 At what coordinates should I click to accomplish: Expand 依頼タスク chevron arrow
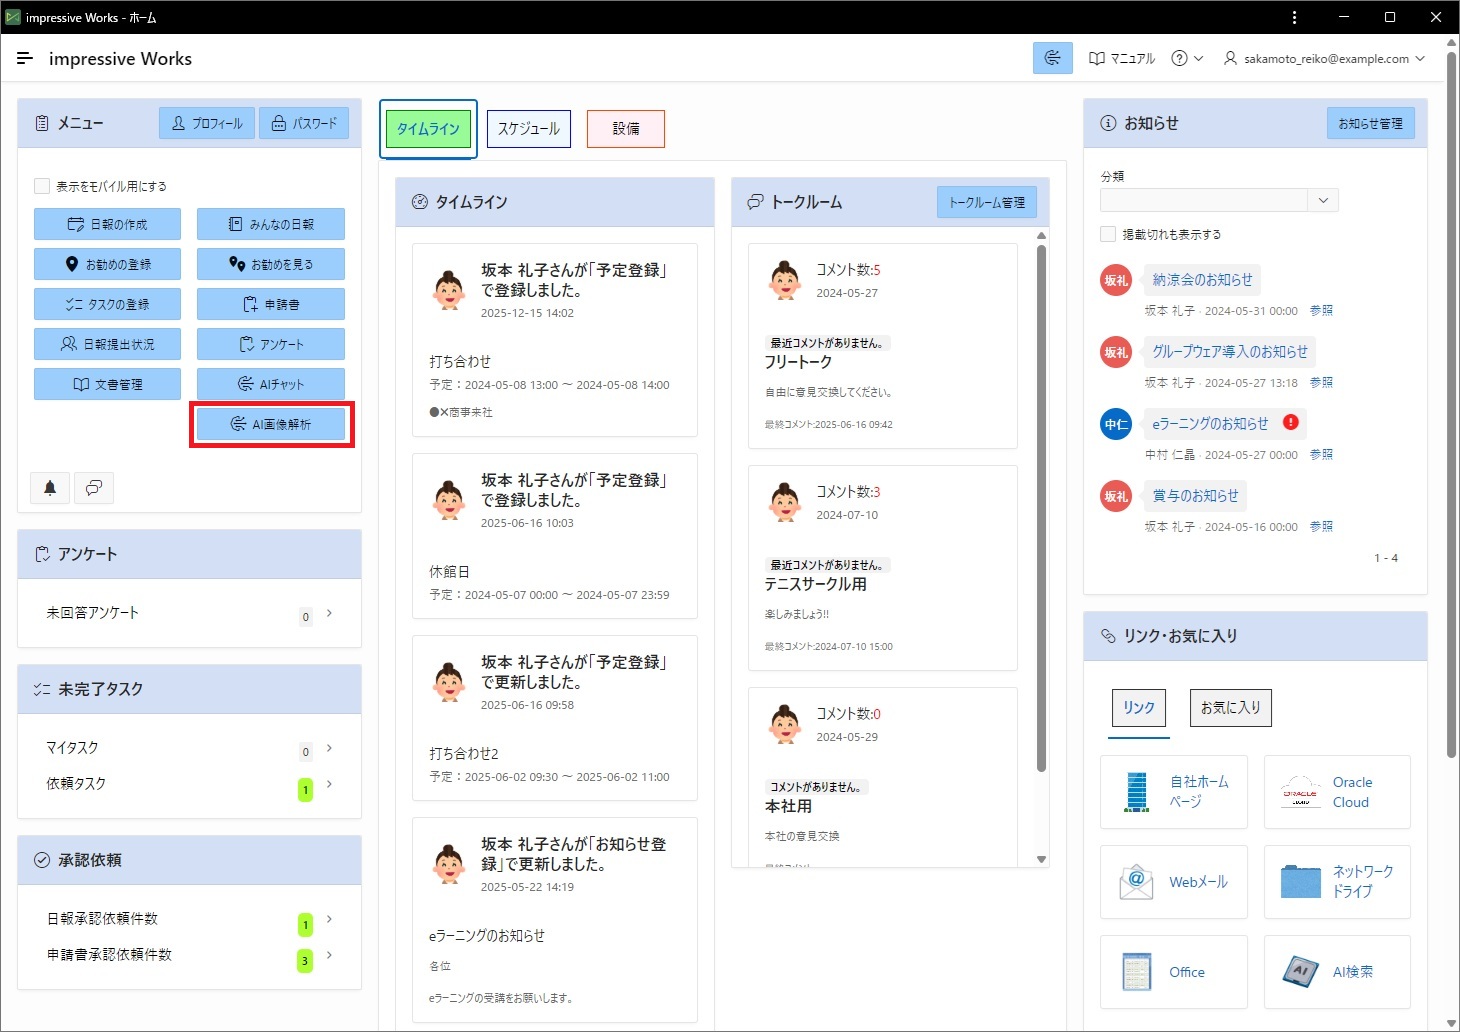tap(329, 784)
